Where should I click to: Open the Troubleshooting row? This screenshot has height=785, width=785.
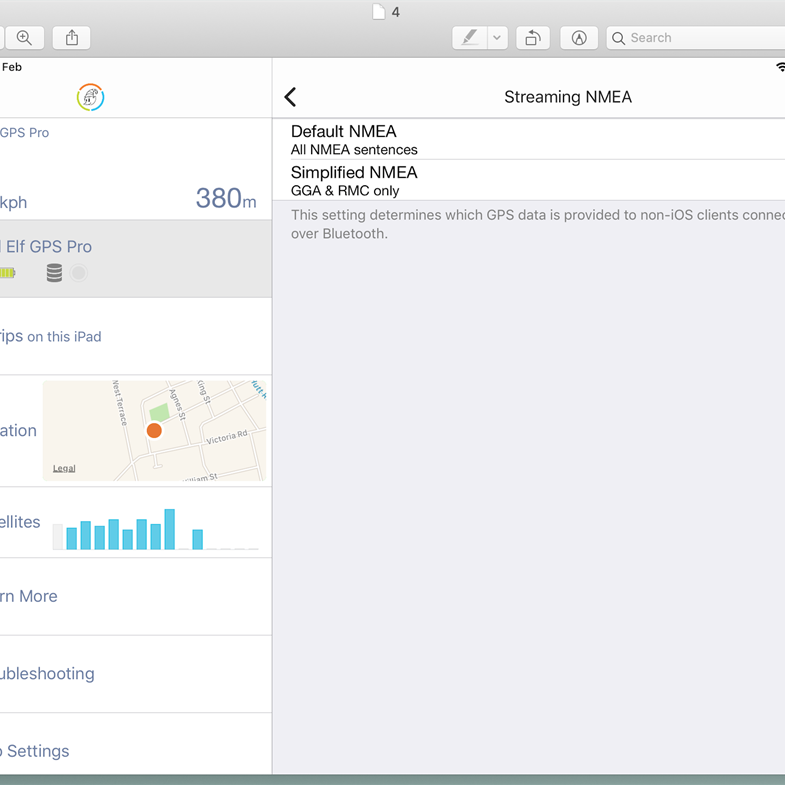48,674
